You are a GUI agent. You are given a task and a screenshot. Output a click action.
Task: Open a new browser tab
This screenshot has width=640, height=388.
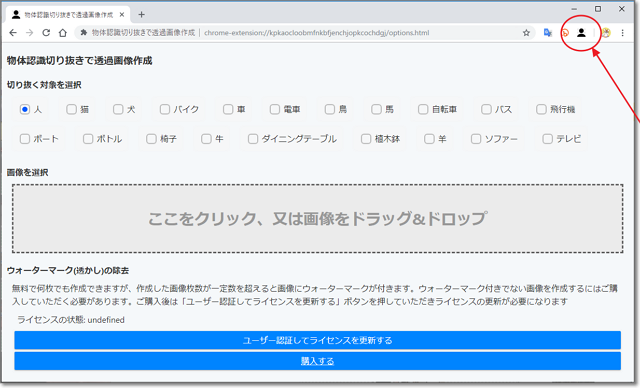pyautogui.click(x=141, y=15)
